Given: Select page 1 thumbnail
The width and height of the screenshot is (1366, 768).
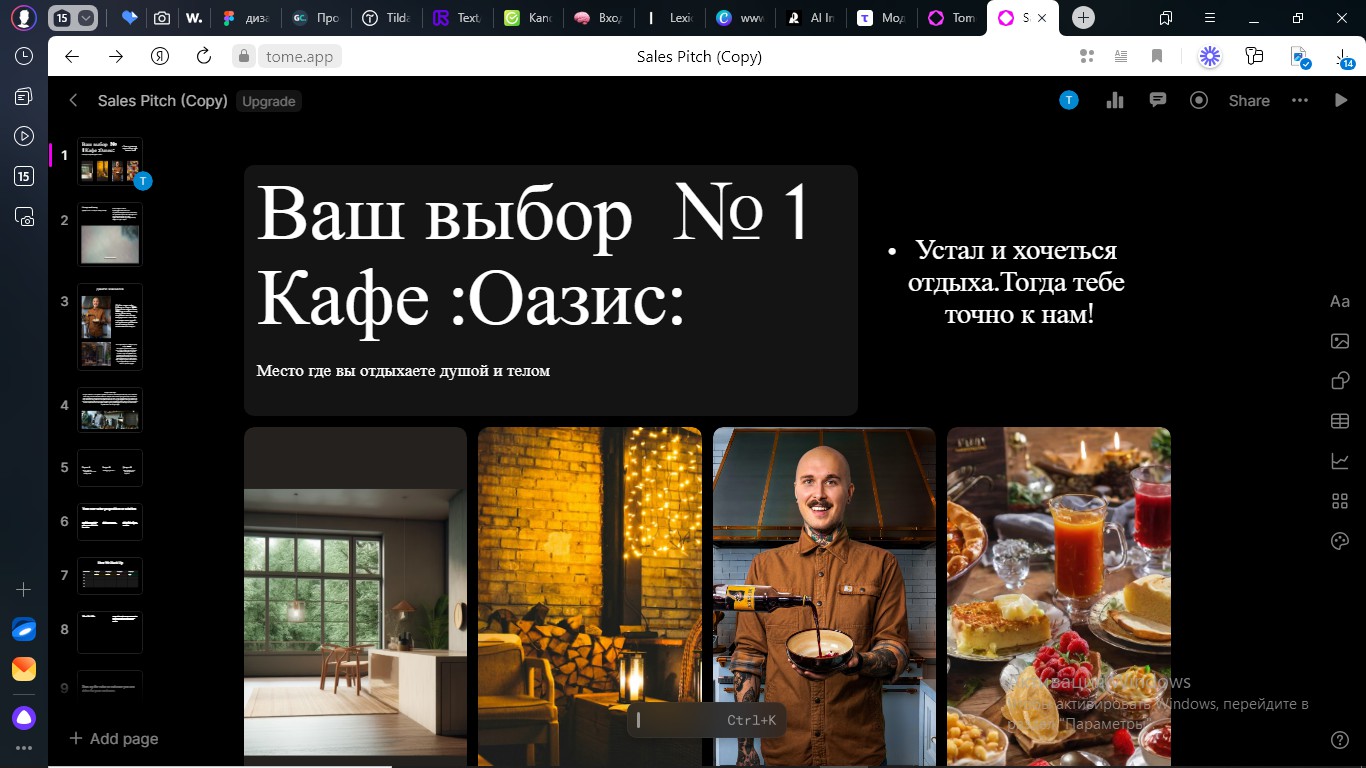Looking at the screenshot, I should [110, 161].
